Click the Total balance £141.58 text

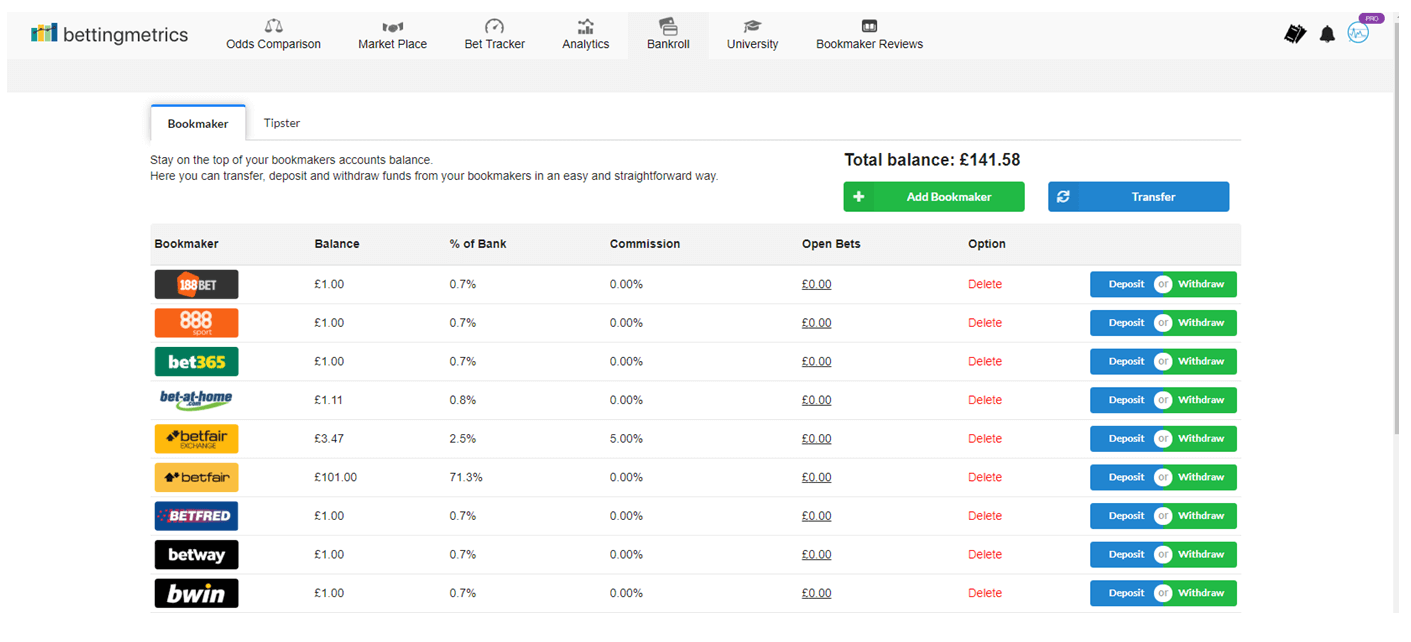(932, 160)
